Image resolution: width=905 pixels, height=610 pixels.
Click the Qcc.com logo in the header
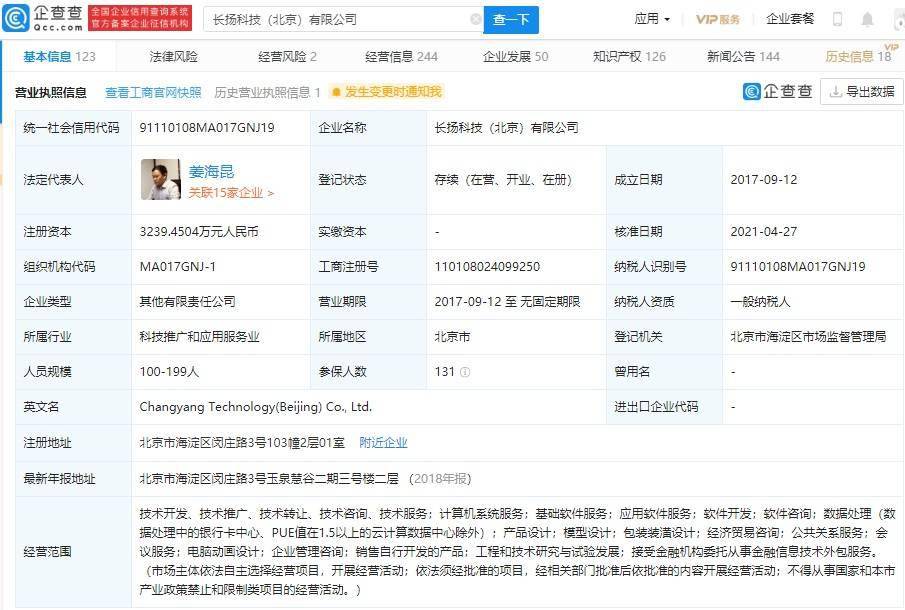[43, 18]
